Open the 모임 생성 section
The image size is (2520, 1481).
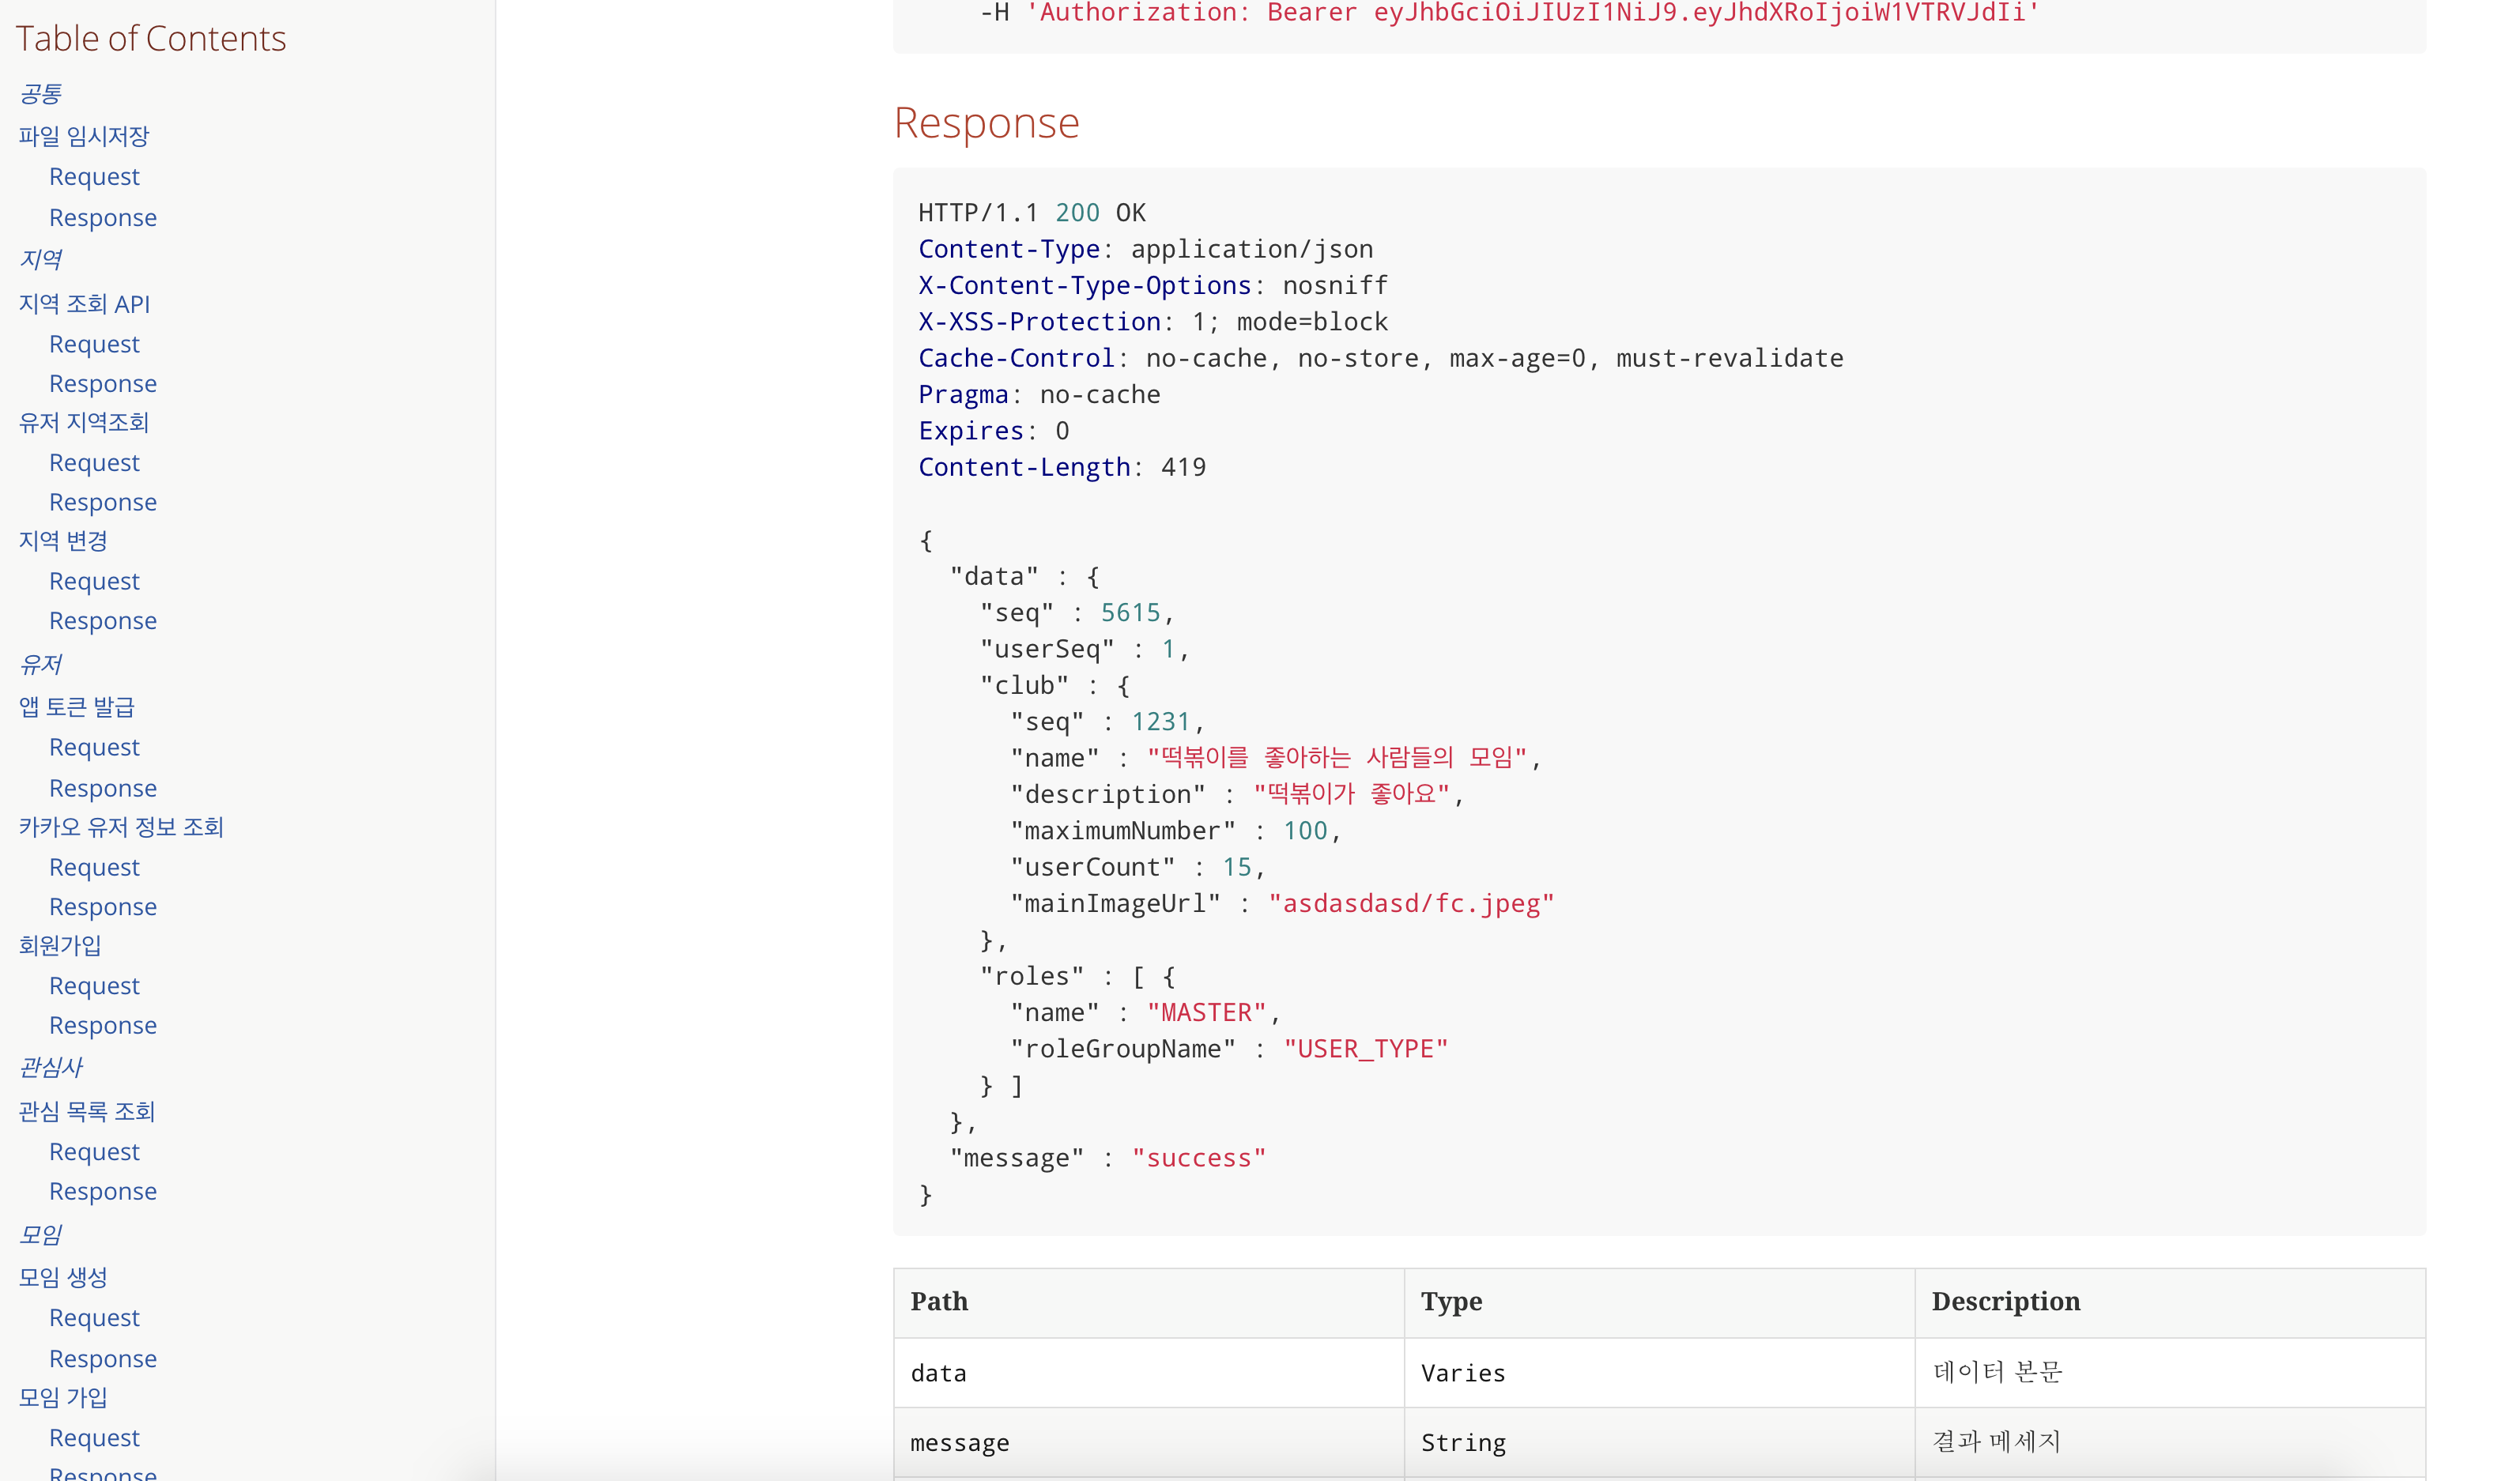(63, 1278)
